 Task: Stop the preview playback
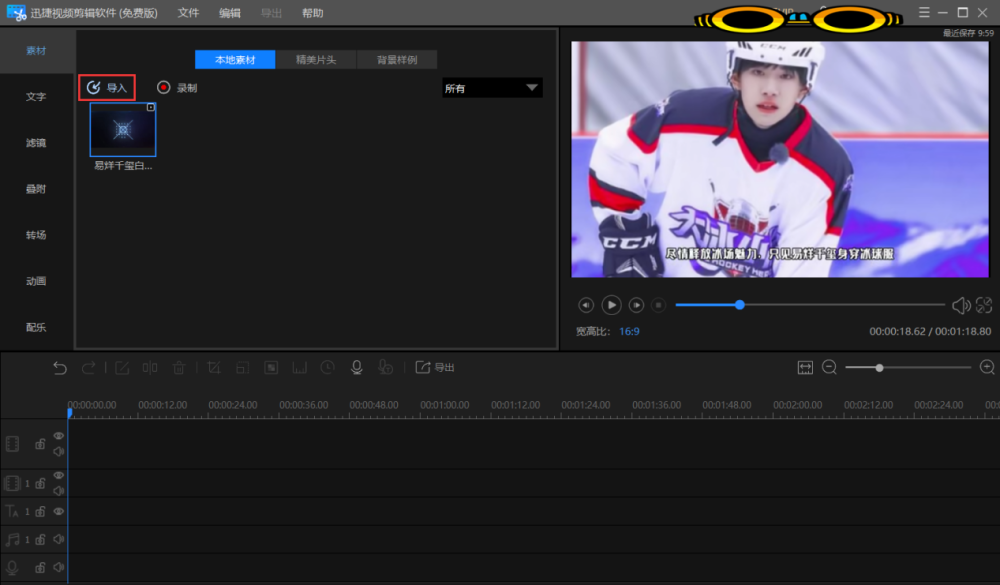coord(659,305)
